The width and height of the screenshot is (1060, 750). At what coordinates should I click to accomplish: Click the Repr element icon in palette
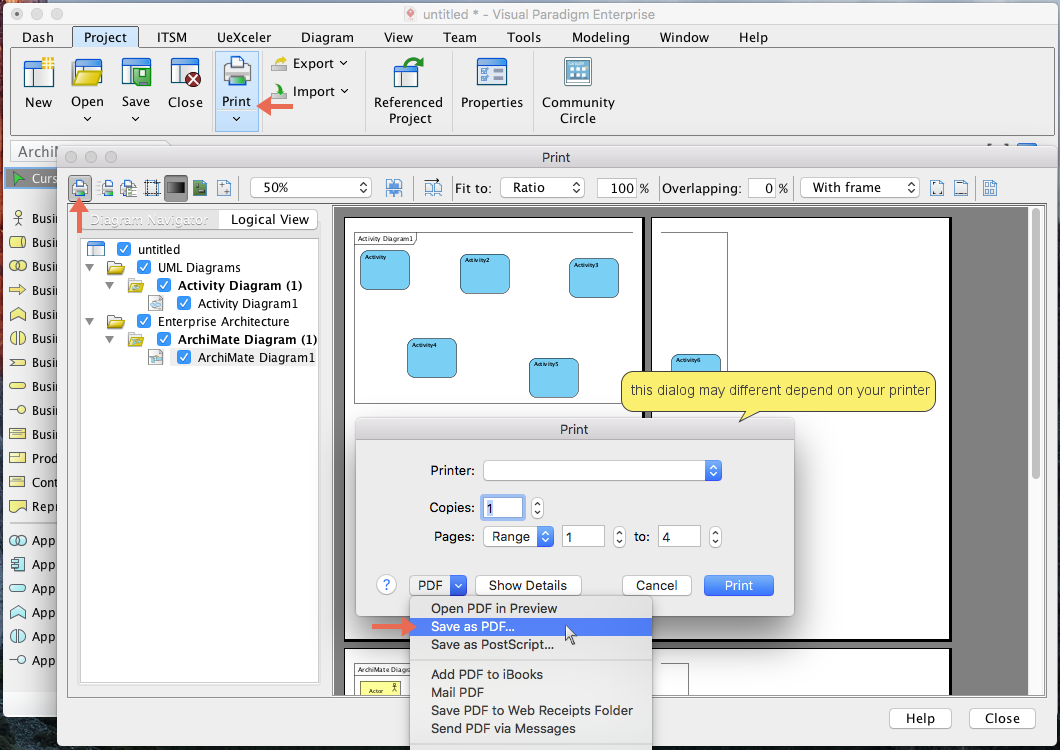[x=18, y=506]
